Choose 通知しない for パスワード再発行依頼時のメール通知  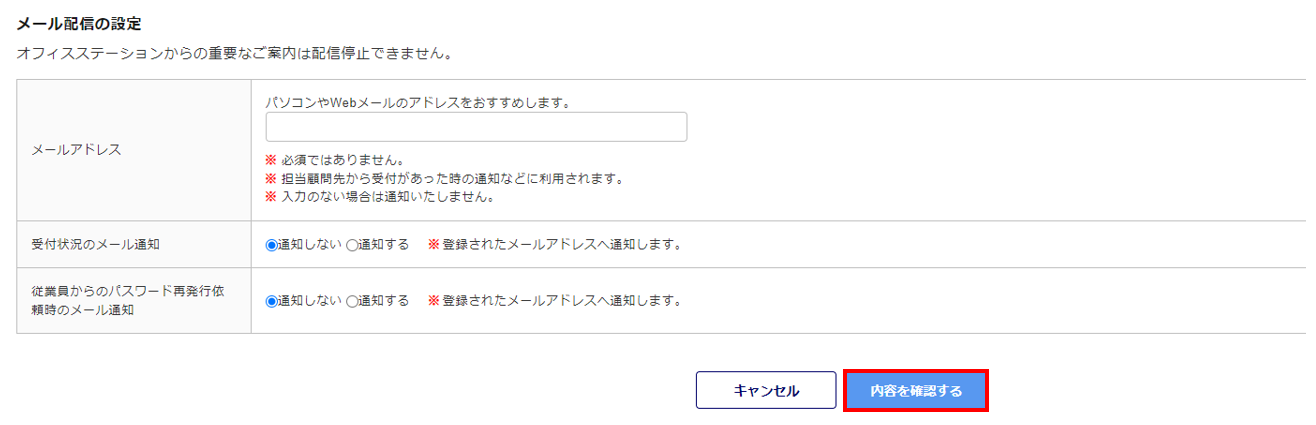[x=271, y=301]
